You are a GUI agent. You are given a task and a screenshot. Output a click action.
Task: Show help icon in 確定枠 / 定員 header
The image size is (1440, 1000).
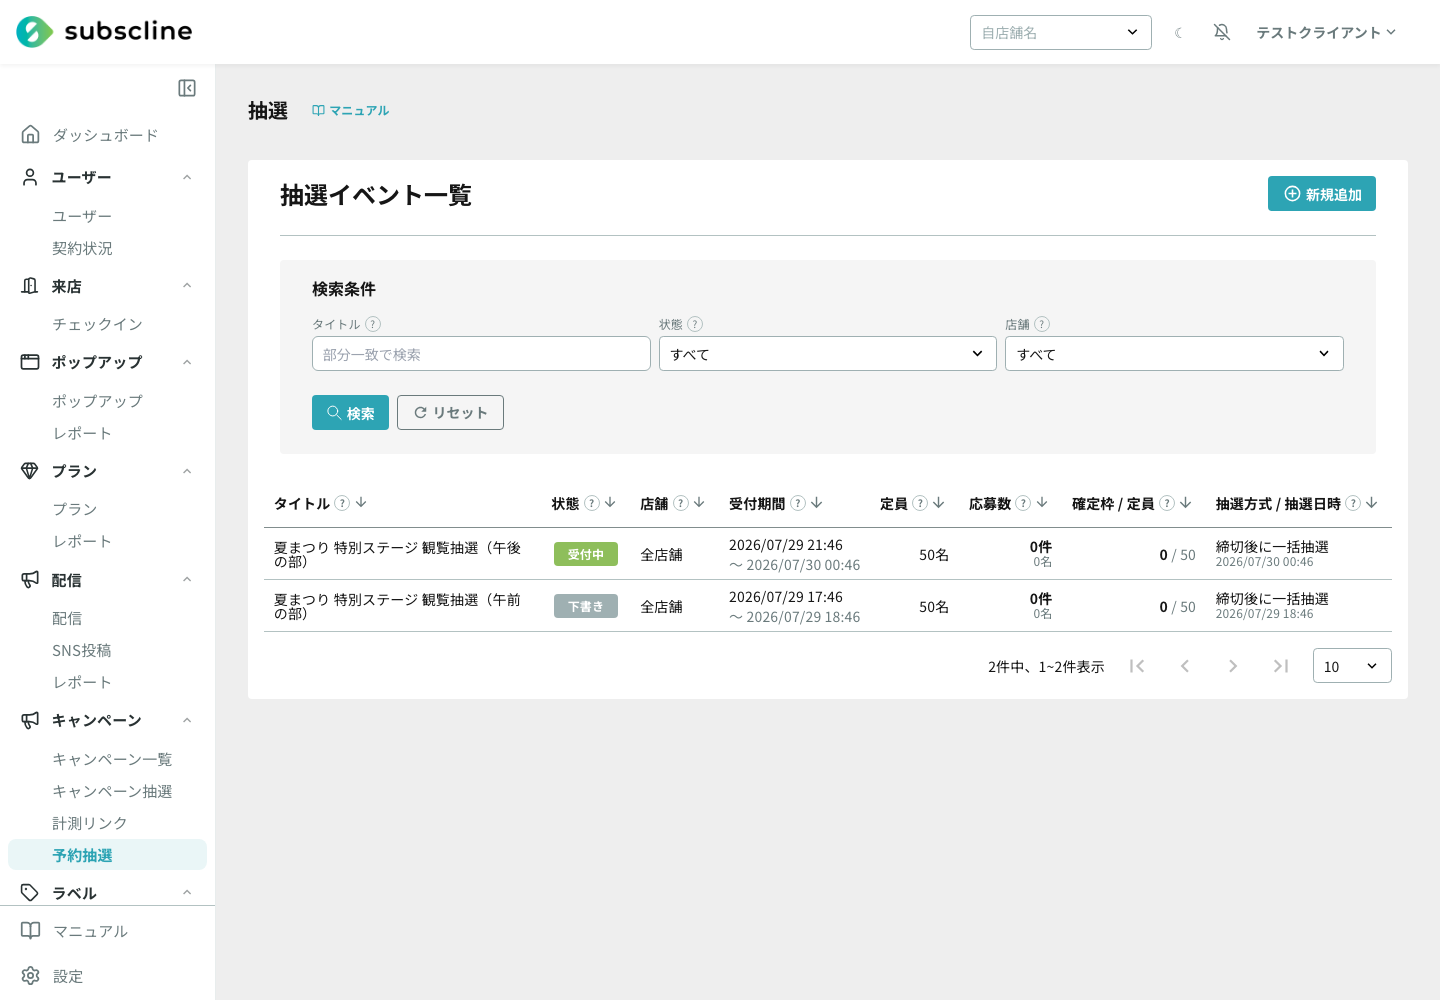[x=1167, y=503]
